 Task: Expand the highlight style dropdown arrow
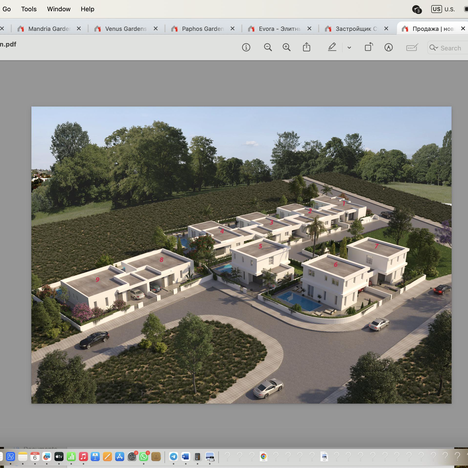pyautogui.click(x=349, y=48)
